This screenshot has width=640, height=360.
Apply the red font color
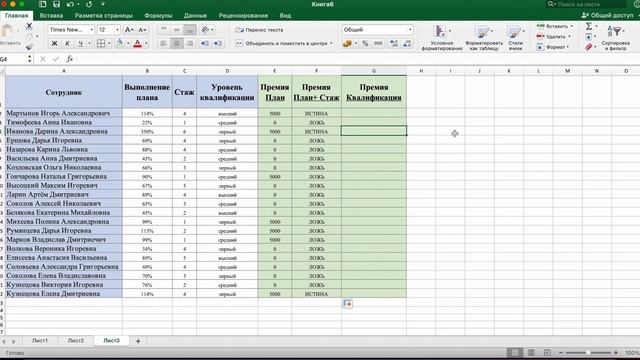pos(138,43)
